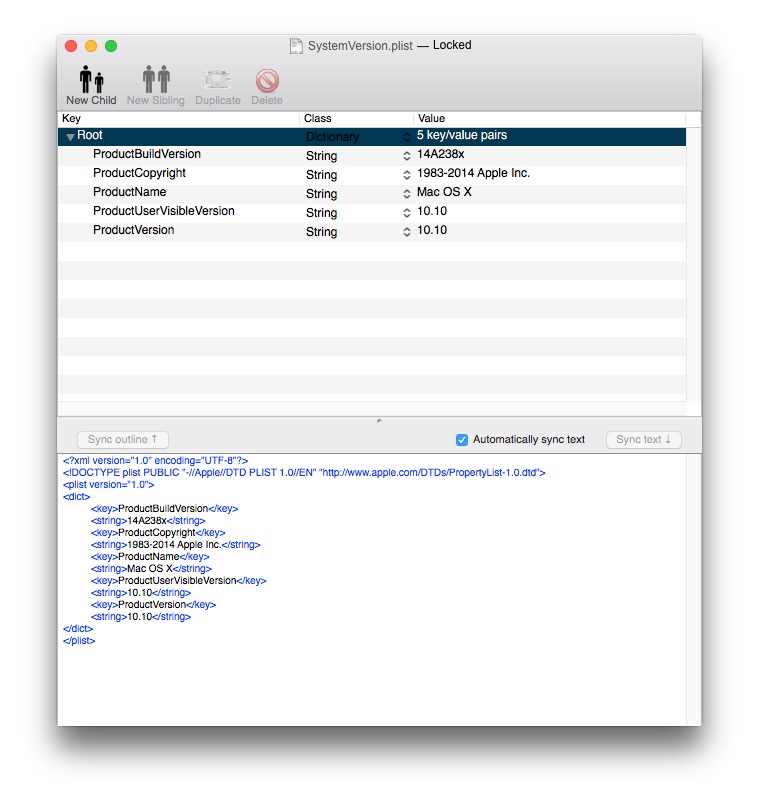
Task: Click the closing </plist> tag line
Action: [79, 641]
